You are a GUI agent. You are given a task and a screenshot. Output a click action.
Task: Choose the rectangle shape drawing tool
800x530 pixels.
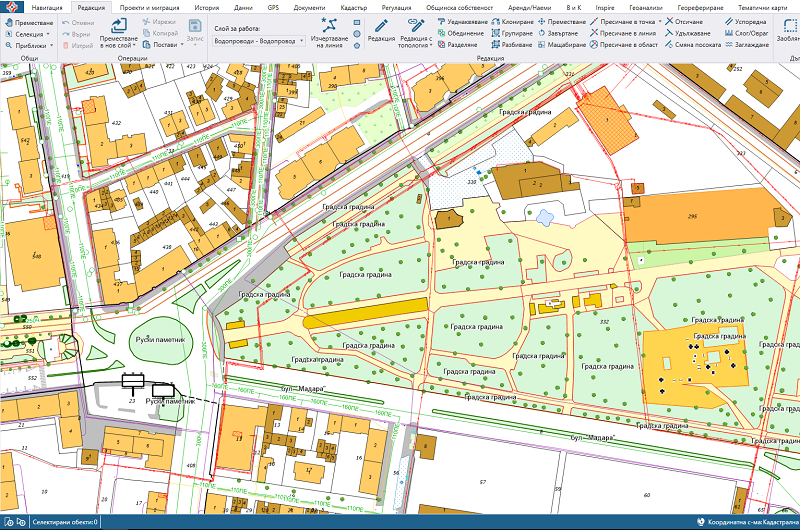[x=357, y=21]
